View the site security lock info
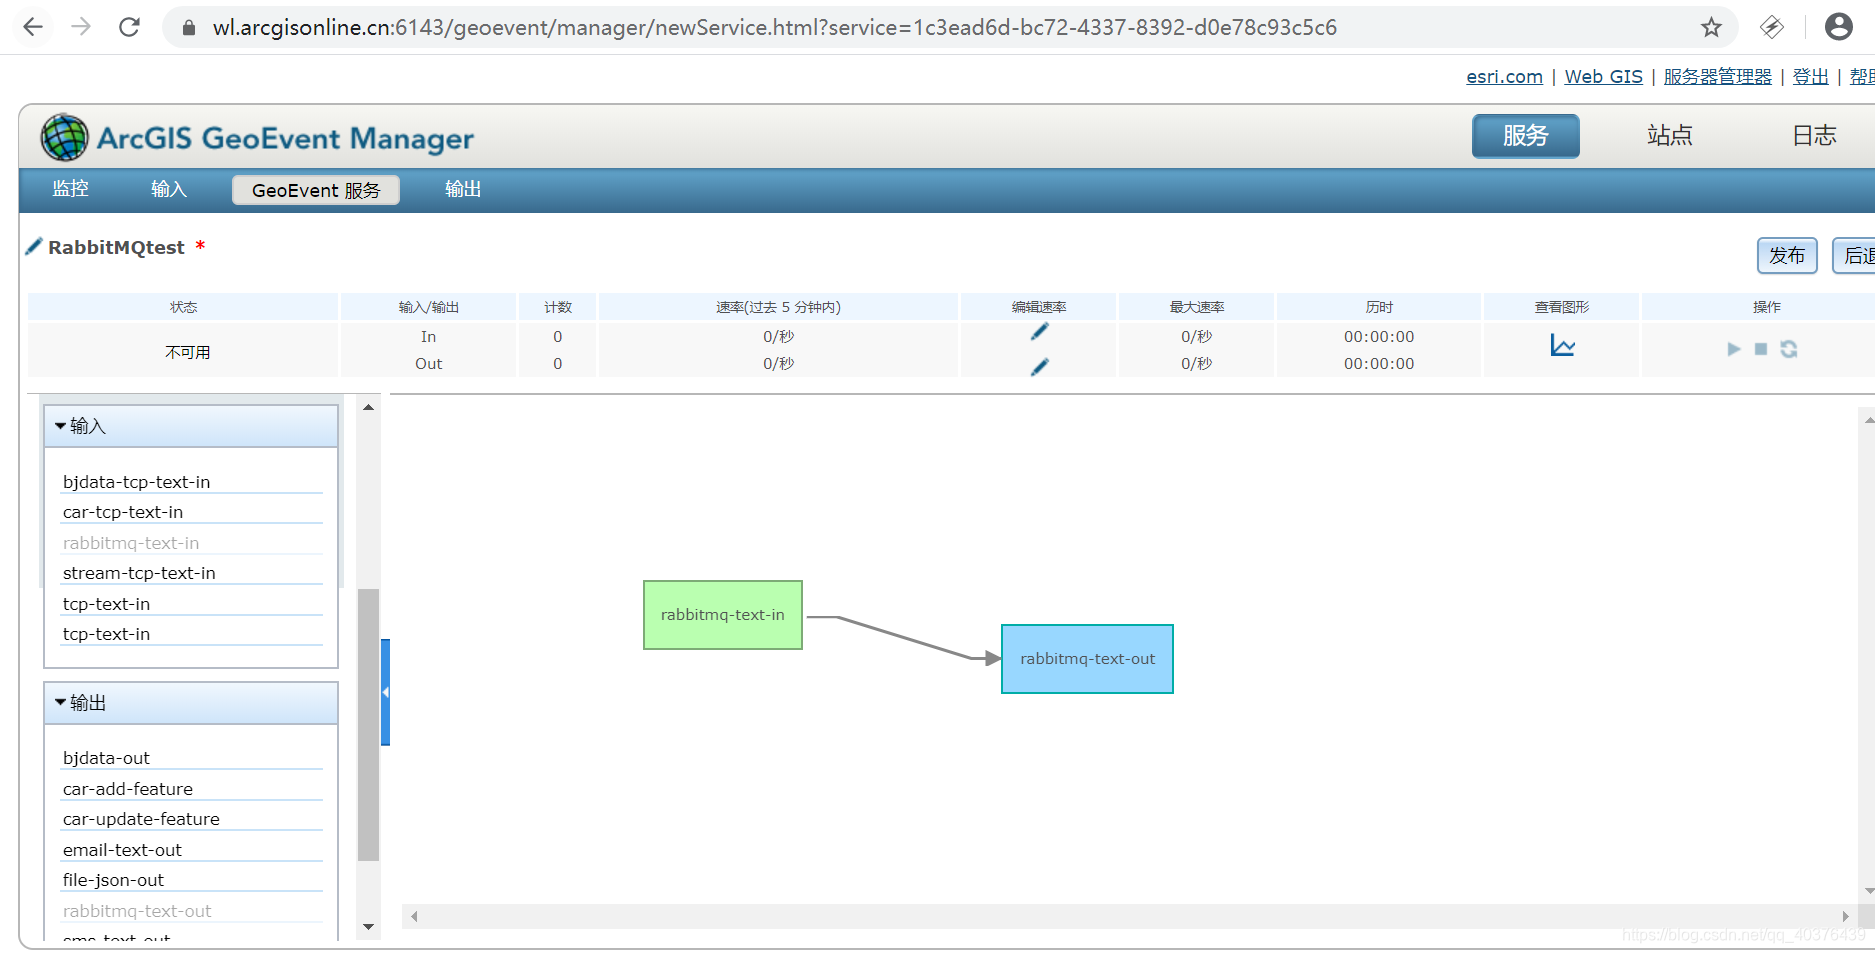The image size is (1875, 953). (188, 28)
